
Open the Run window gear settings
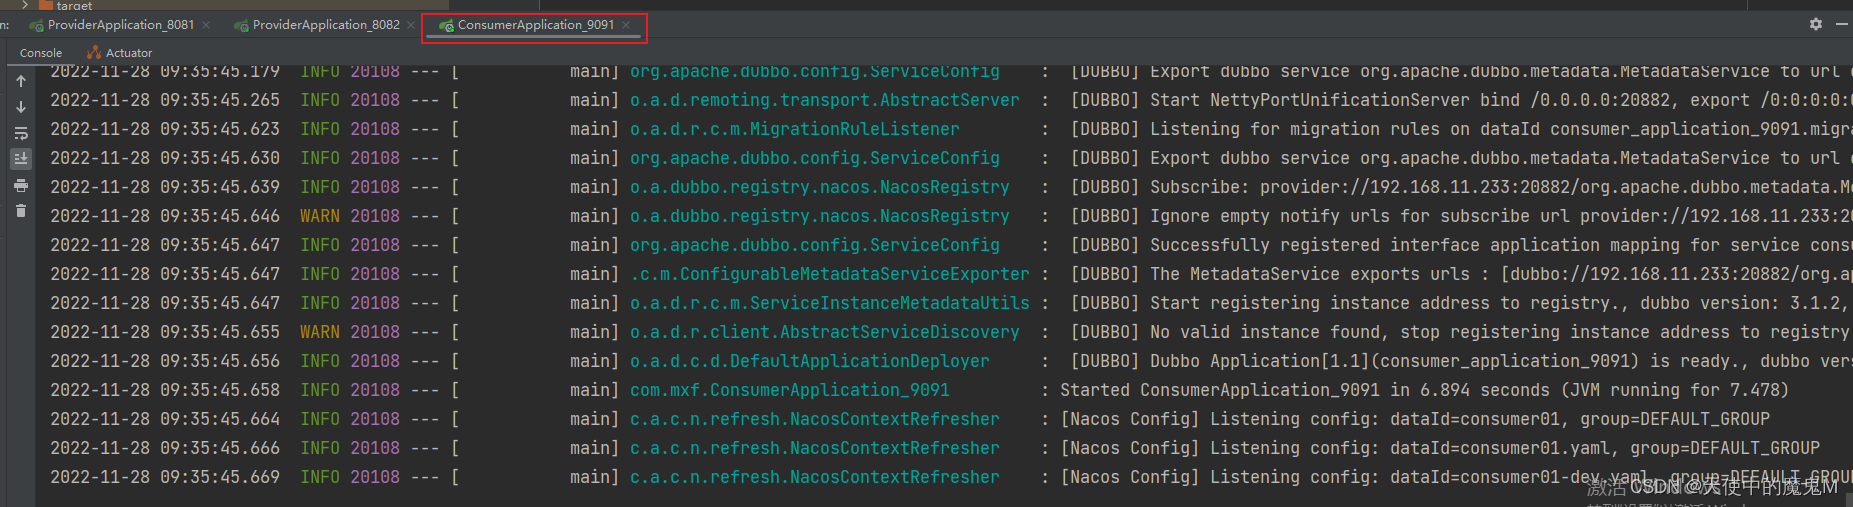tap(1816, 24)
